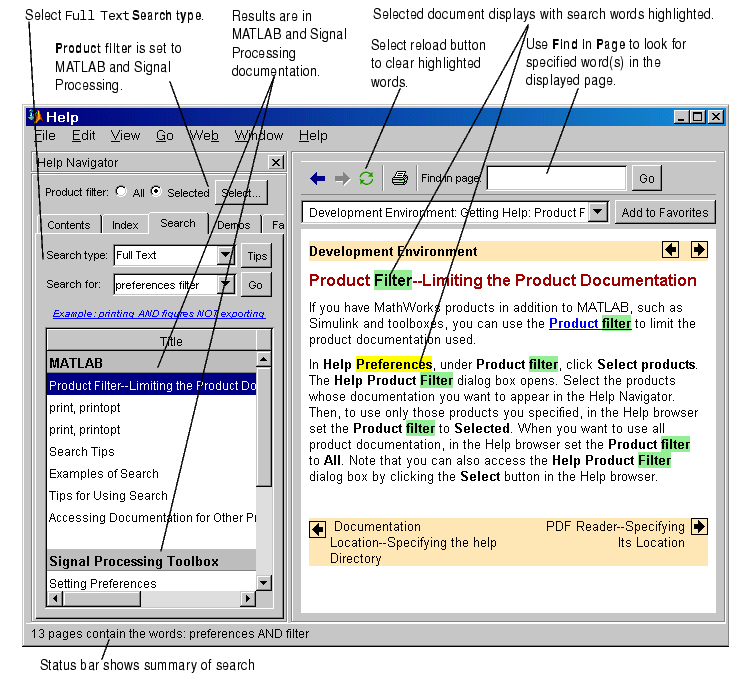729x684 pixels.
Task: Select 'Accessing Documentation for Other' result
Action: [x=152, y=517]
